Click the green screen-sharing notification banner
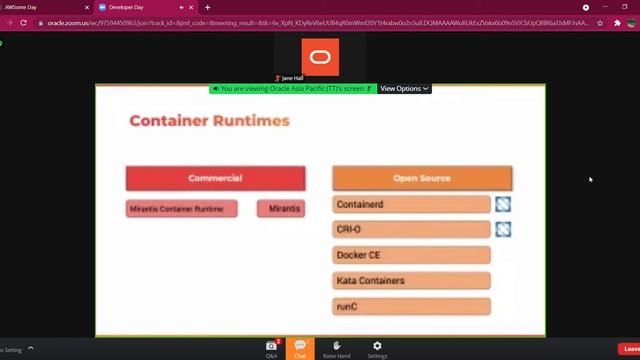The width and height of the screenshot is (640, 360). (x=293, y=89)
